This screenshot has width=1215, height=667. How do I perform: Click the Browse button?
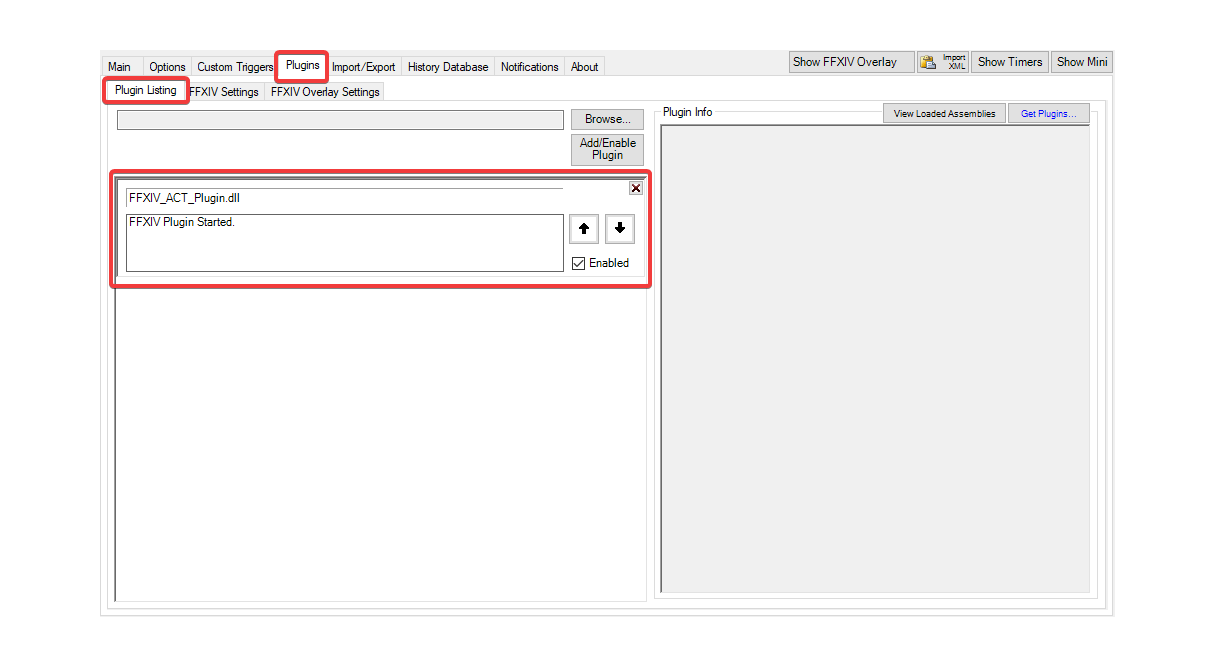click(x=606, y=118)
